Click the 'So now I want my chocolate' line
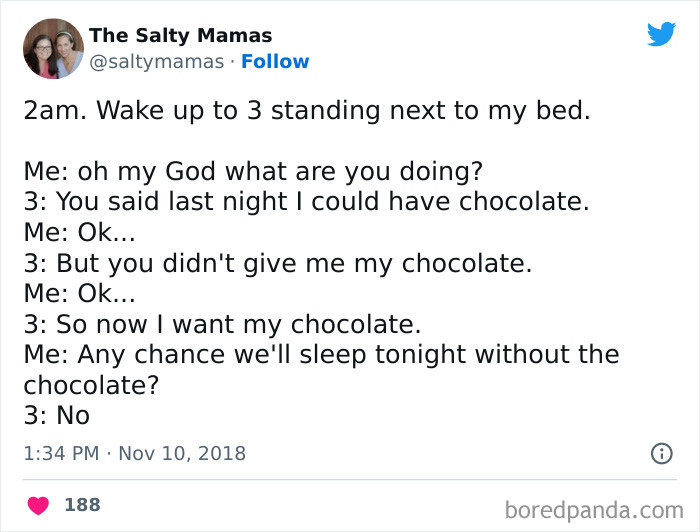The width and height of the screenshot is (700, 532). [222, 324]
